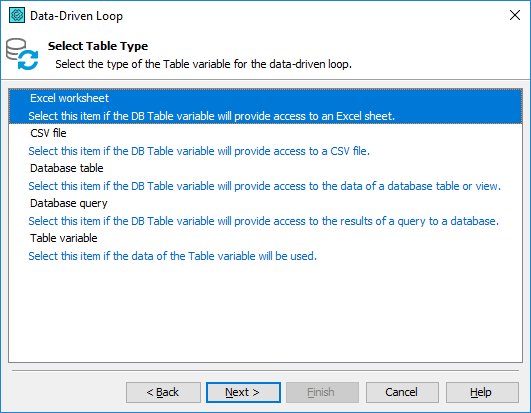
Task: Select the Table variable option
Action: coord(64,238)
